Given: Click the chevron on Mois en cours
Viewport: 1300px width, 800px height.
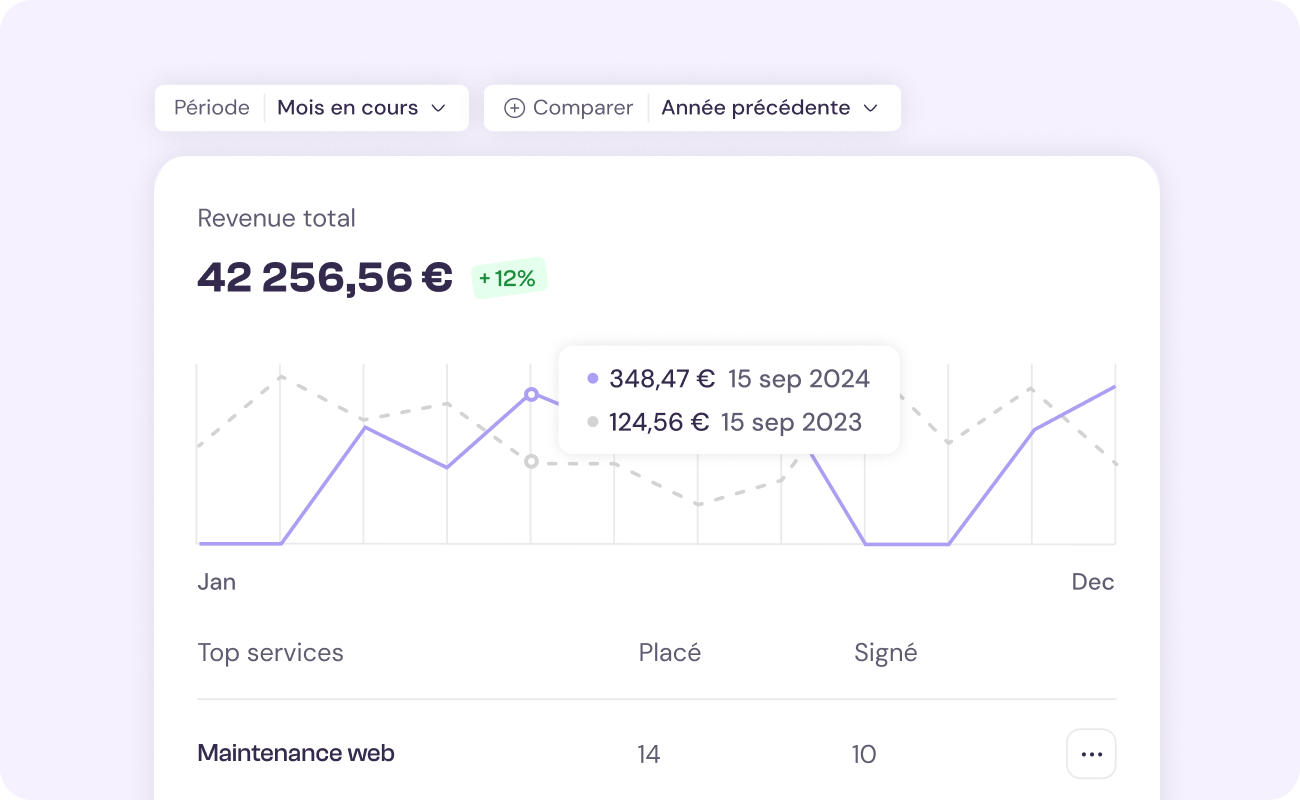Looking at the screenshot, I should [x=440, y=108].
